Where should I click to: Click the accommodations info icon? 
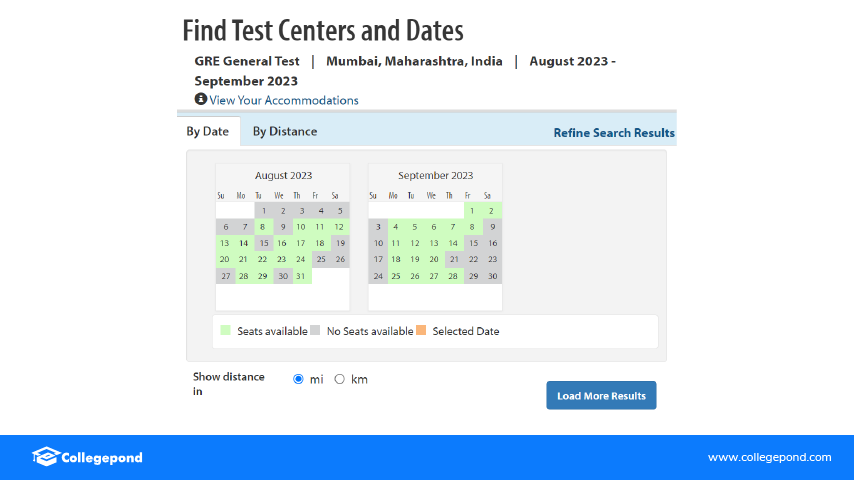point(201,99)
